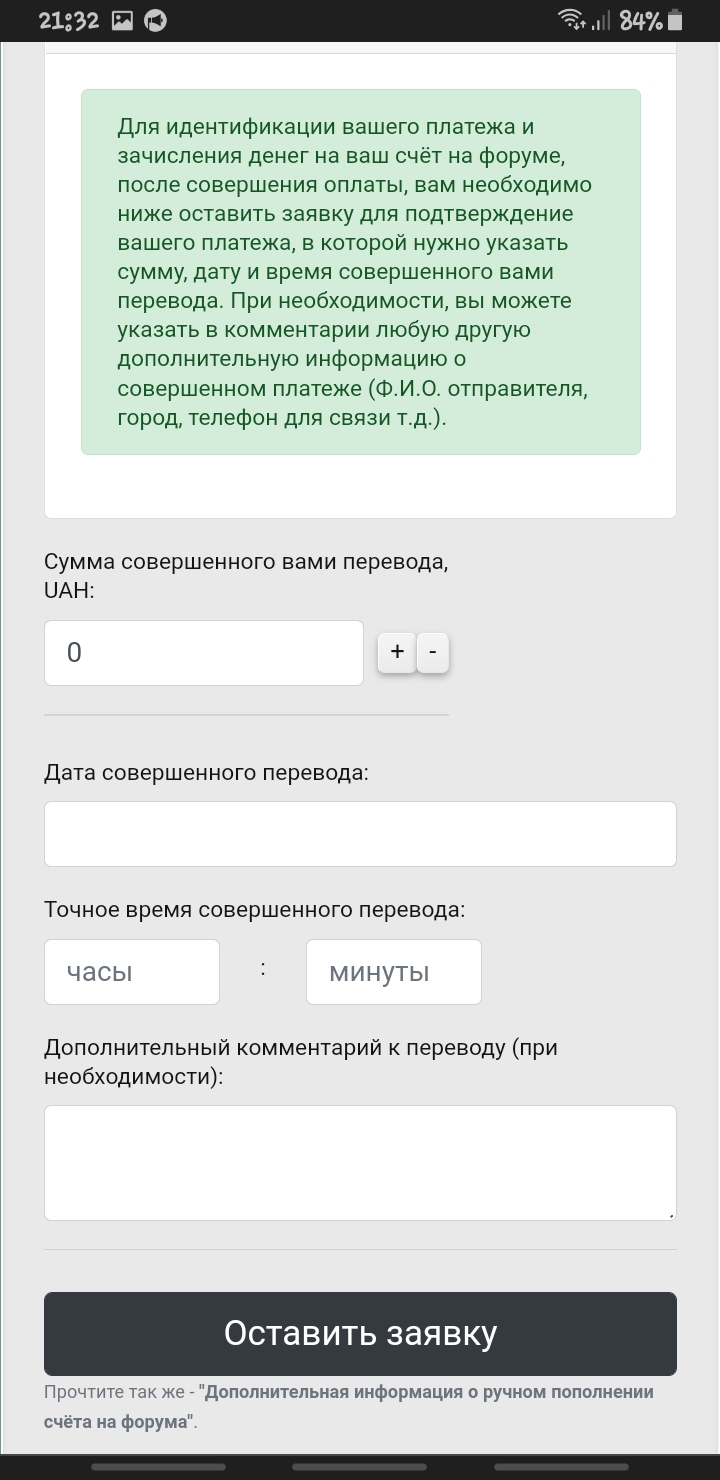The width and height of the screenshot is (720, 1480).
Task: Focus the UAH transfer amount field
Action: coord(204,653)
